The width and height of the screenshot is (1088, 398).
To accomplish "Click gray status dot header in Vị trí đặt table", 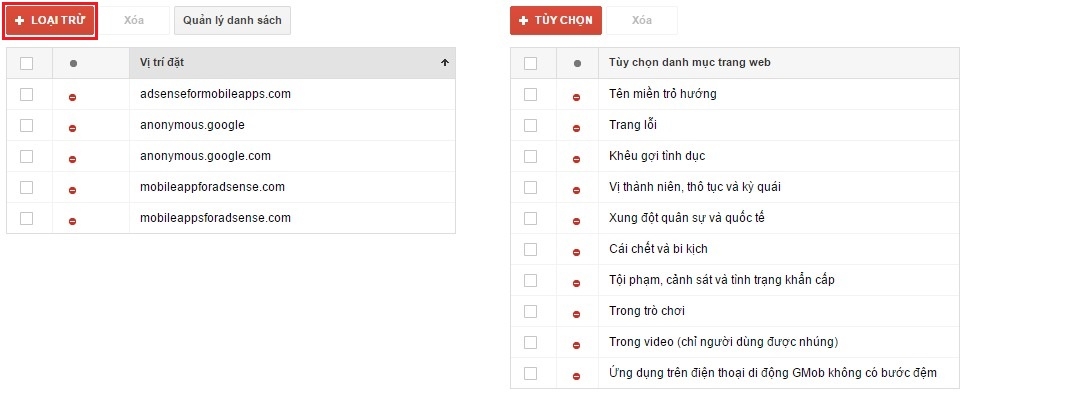I will [x=74, y=63].
